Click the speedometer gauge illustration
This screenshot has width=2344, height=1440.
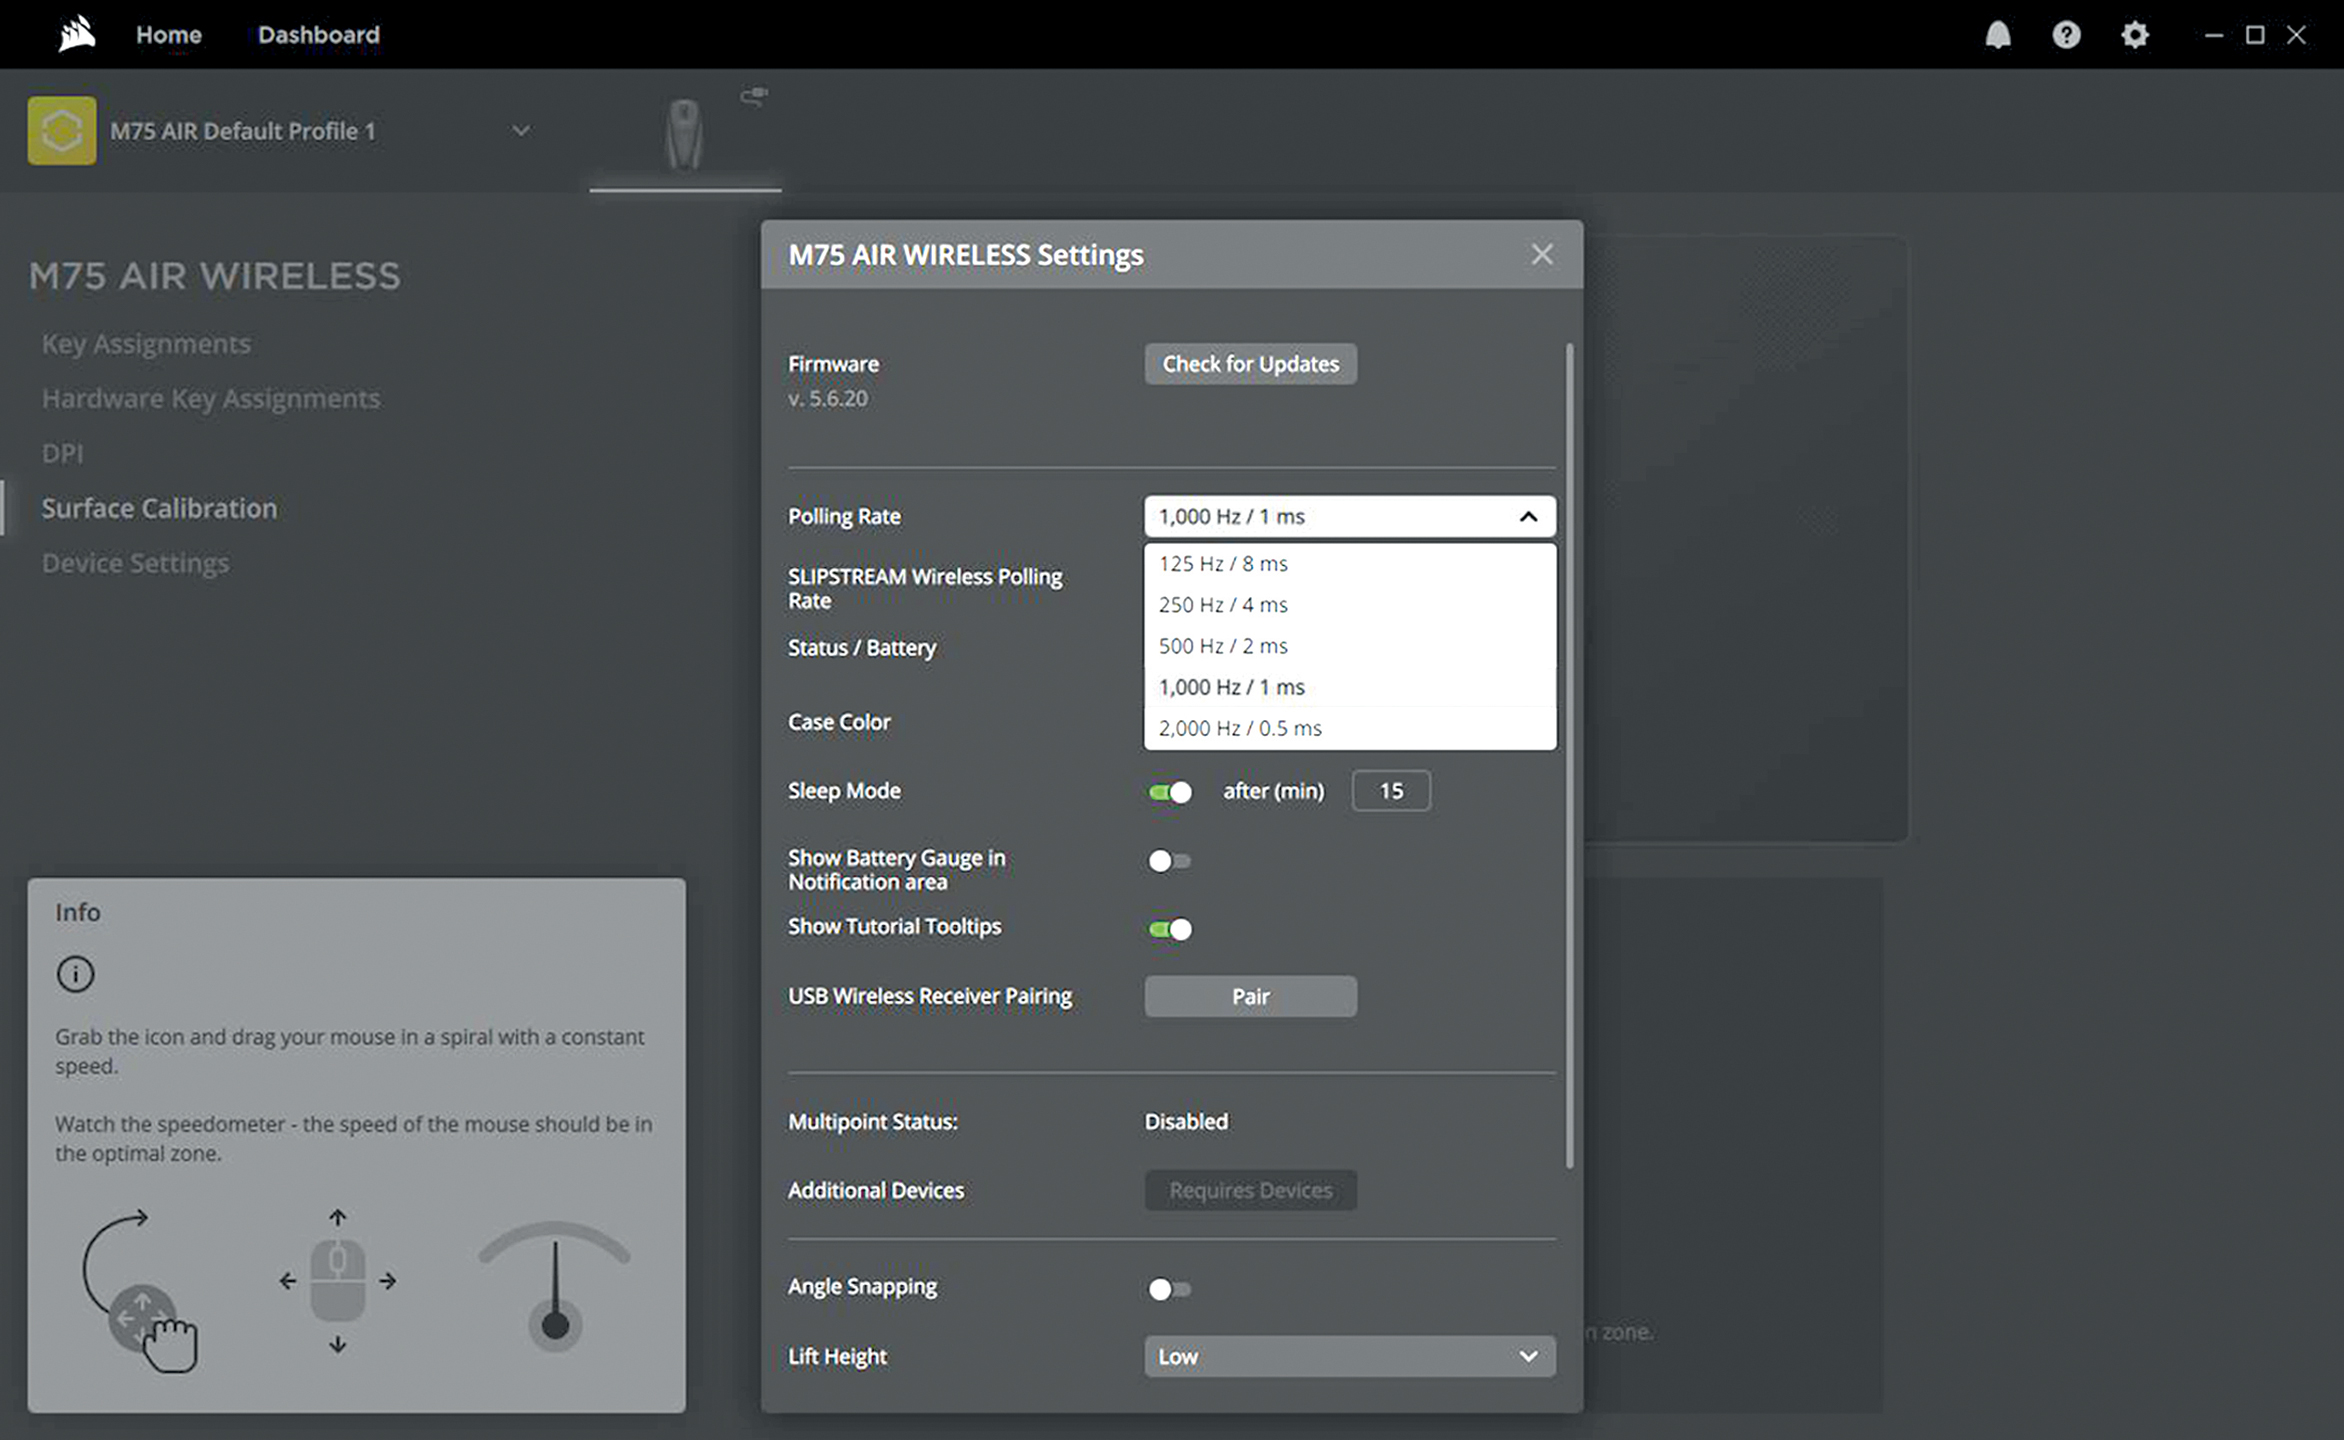555,1286
